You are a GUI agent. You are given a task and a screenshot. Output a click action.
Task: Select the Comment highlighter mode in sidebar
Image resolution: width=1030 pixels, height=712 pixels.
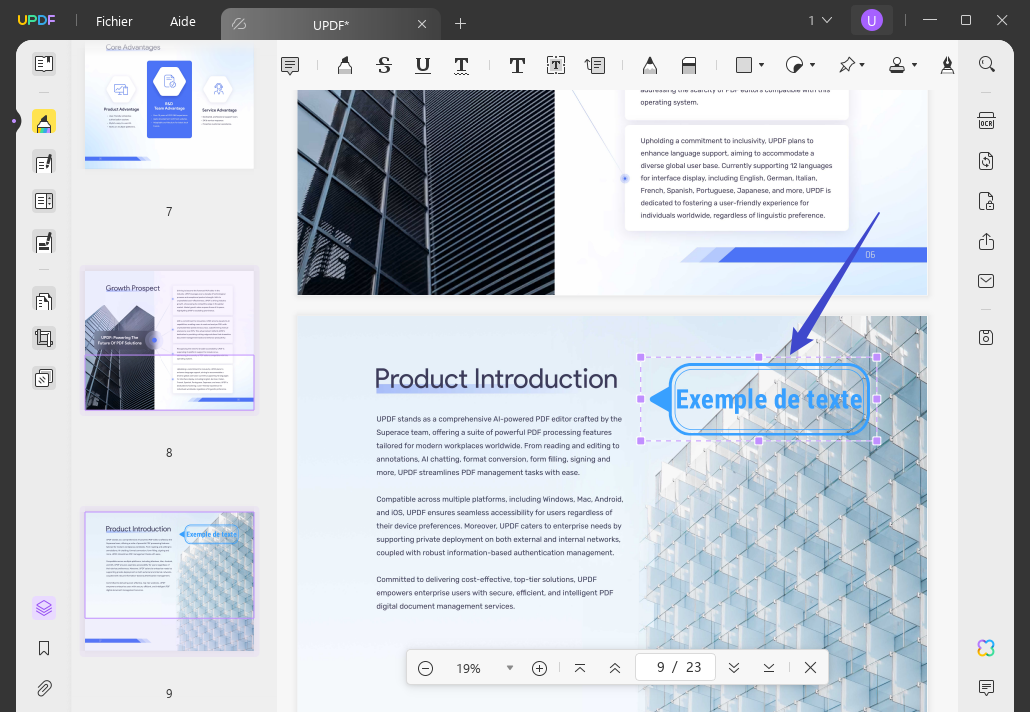(x=44, y=122)
